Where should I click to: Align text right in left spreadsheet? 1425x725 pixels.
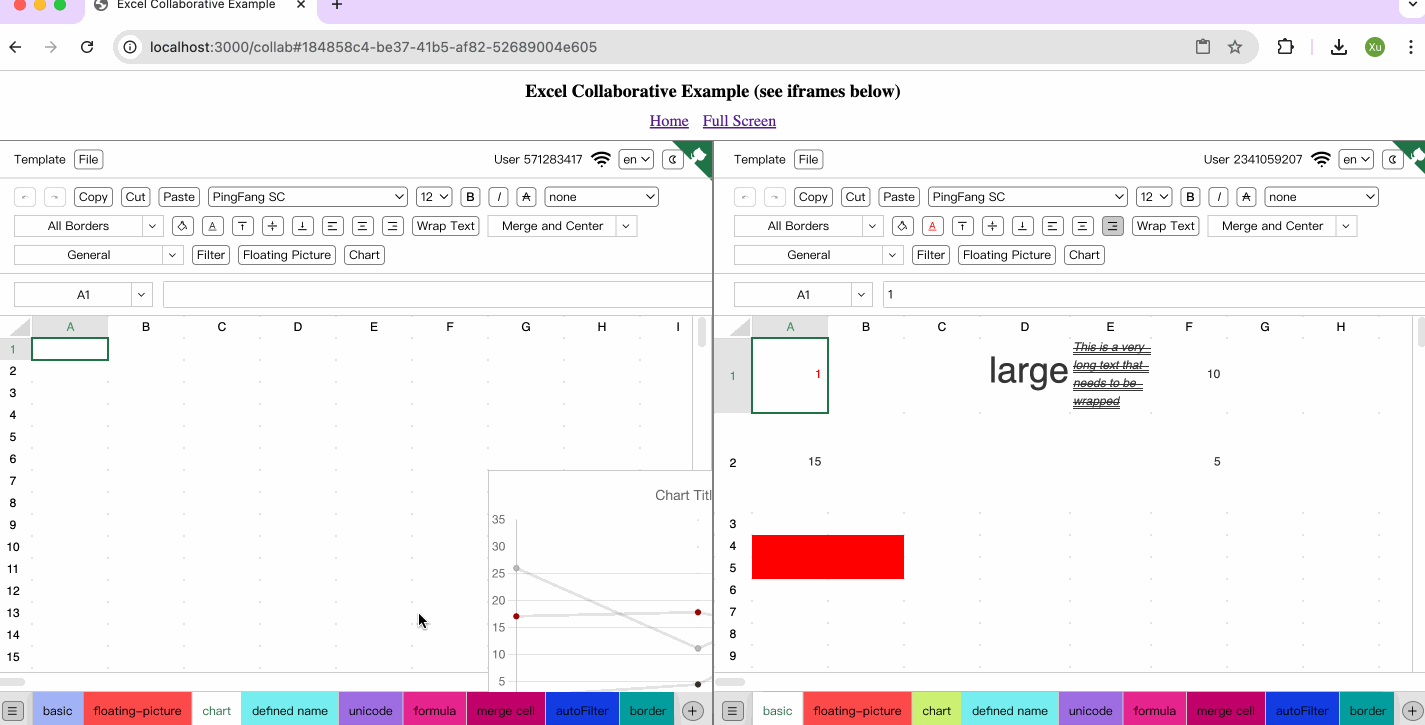(x=393, y=226)
